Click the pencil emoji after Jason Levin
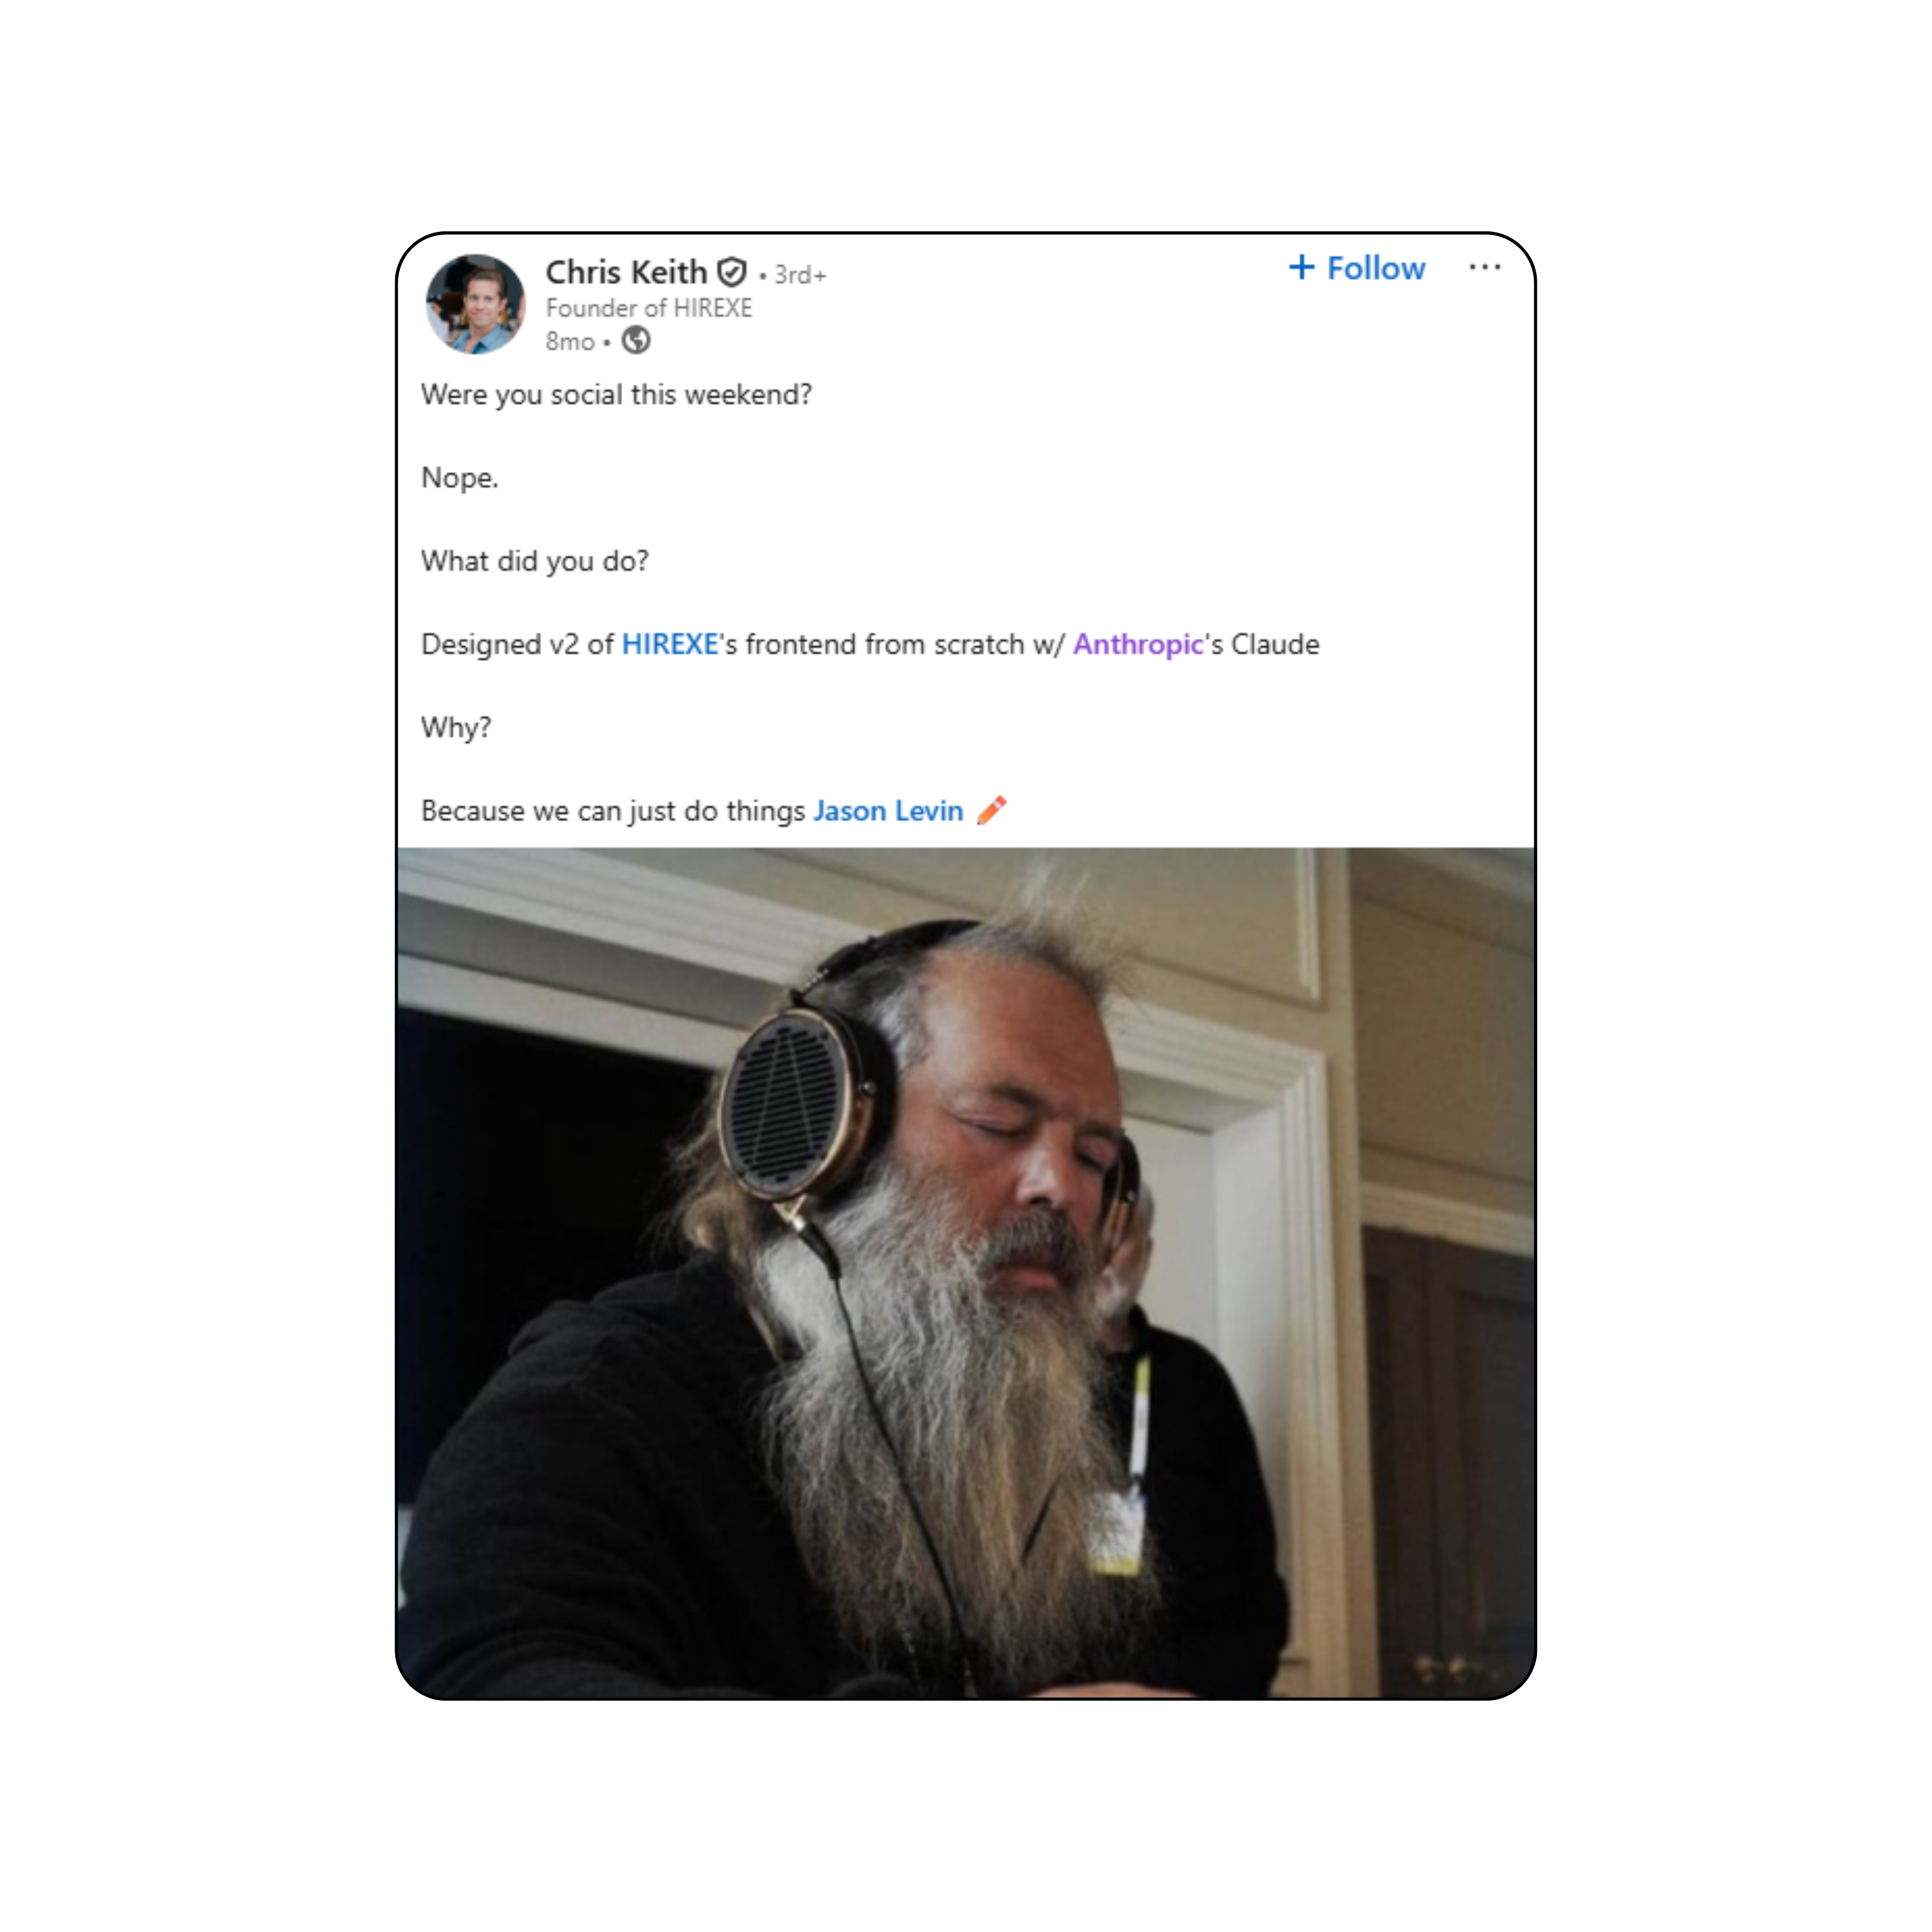Image resolution: width=1932 pixels, height=1932 pixels. pyautogui.click(x=991, y=810)
